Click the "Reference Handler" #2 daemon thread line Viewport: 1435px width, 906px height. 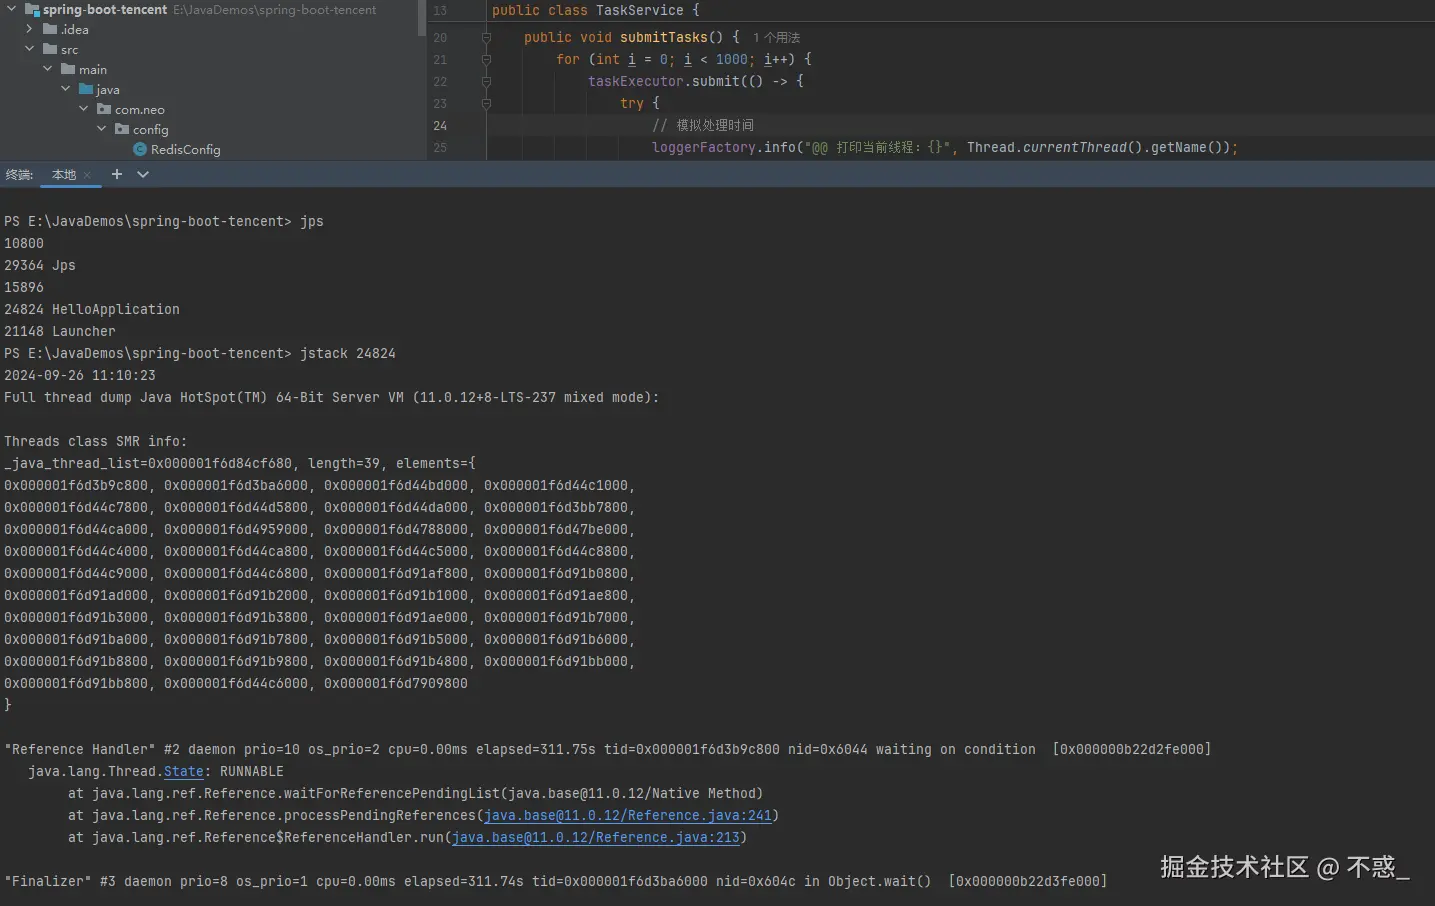tap(608, 749)
